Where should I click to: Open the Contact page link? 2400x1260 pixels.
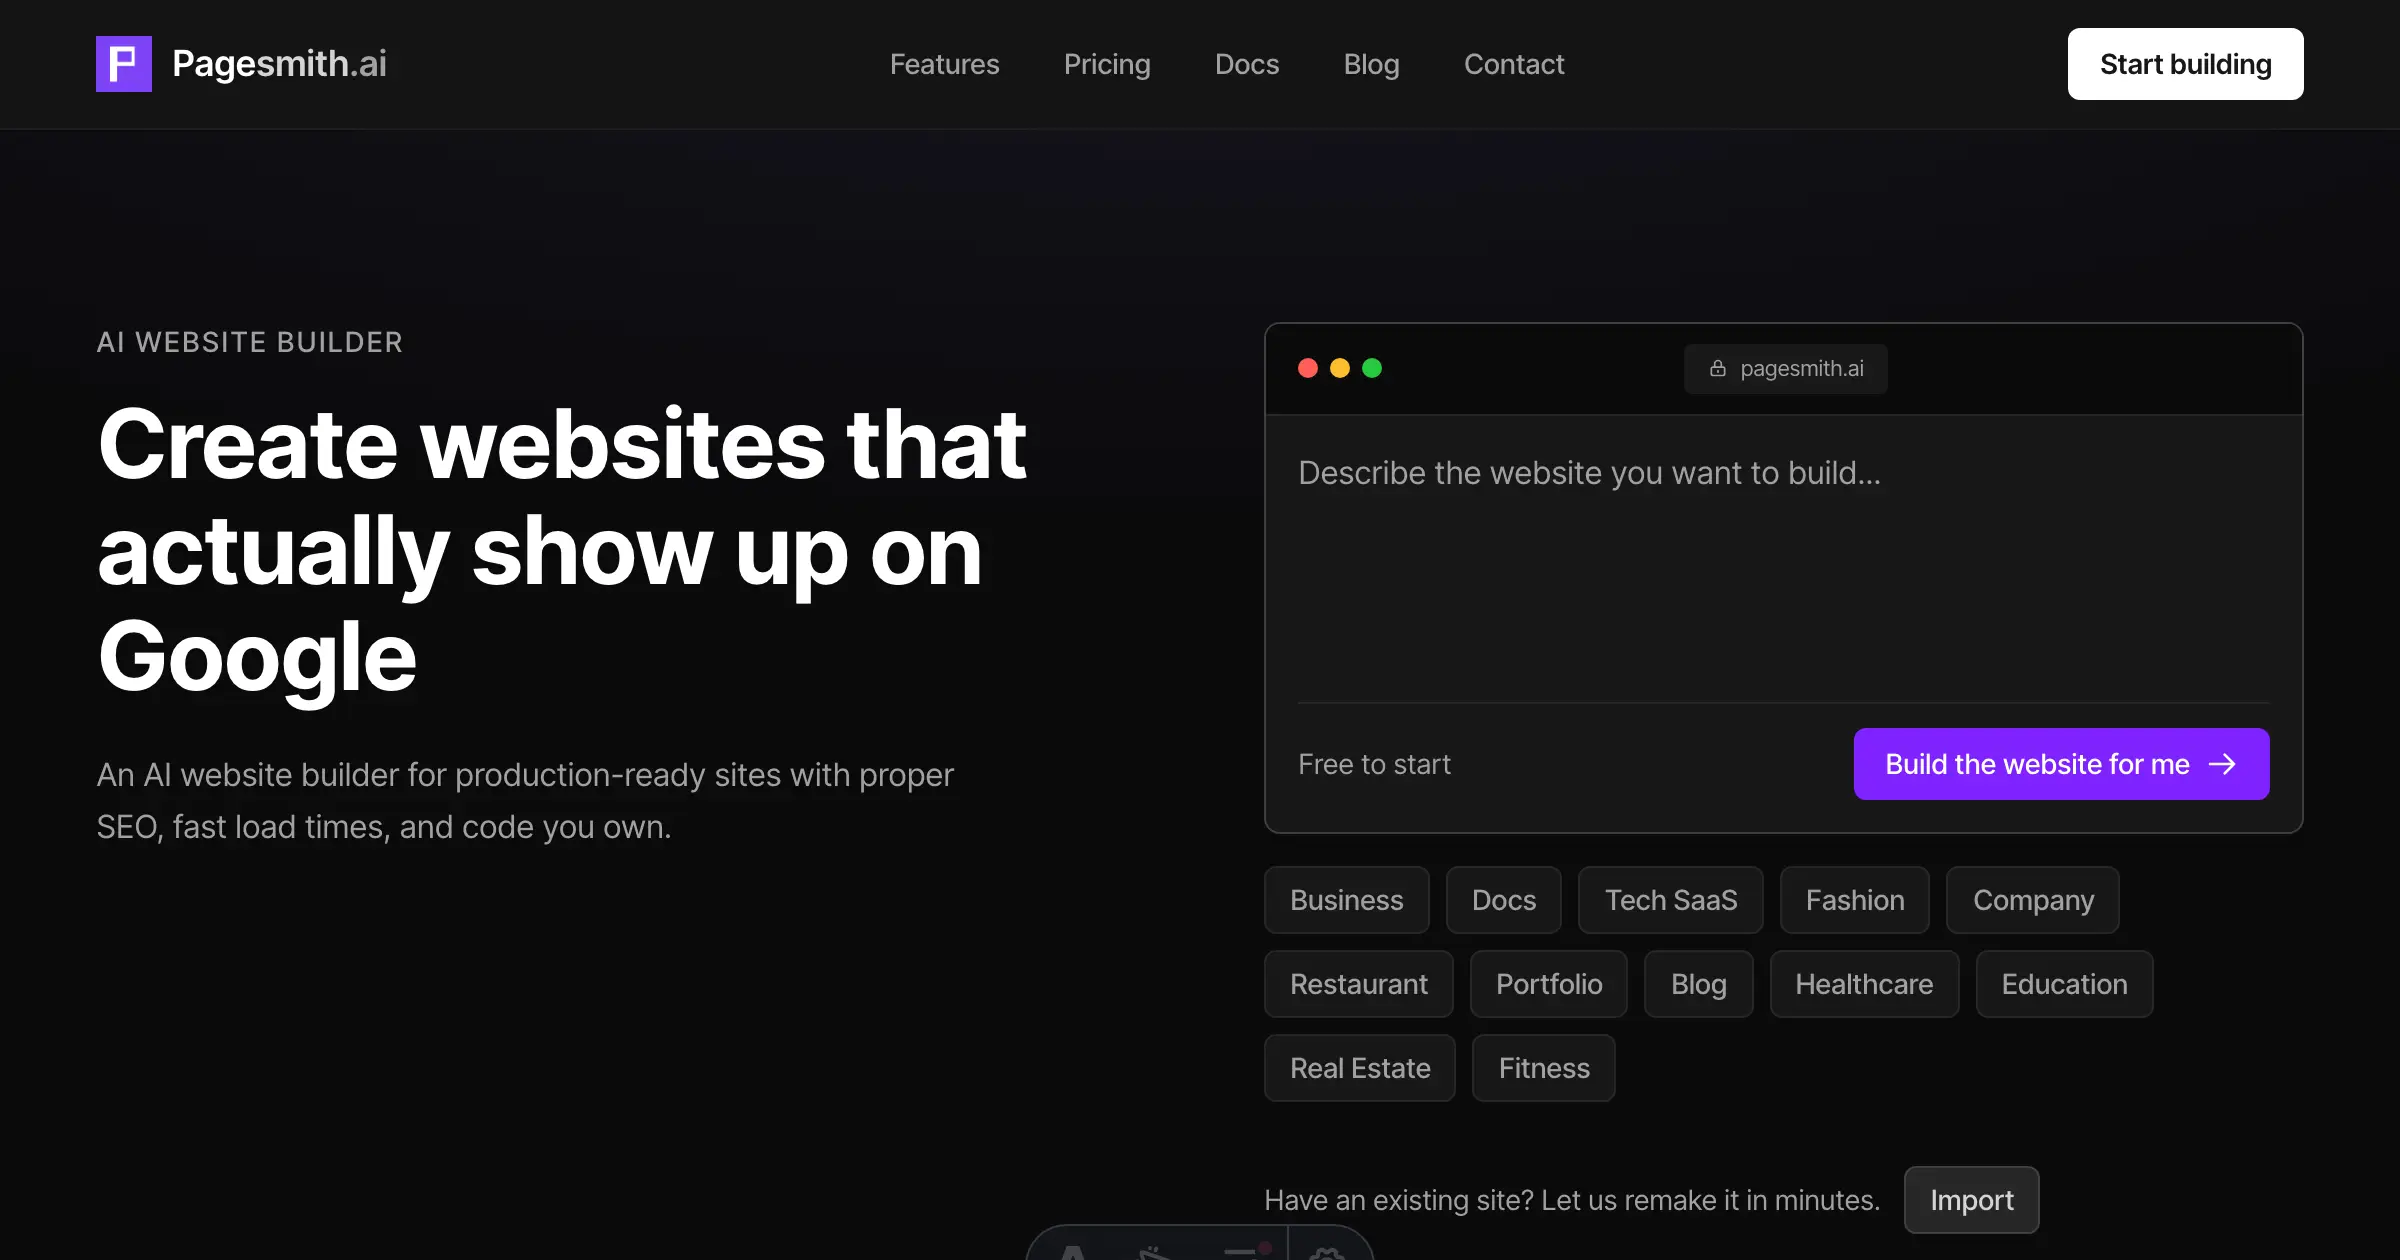pyautogui.click(x=1514, y=64)
